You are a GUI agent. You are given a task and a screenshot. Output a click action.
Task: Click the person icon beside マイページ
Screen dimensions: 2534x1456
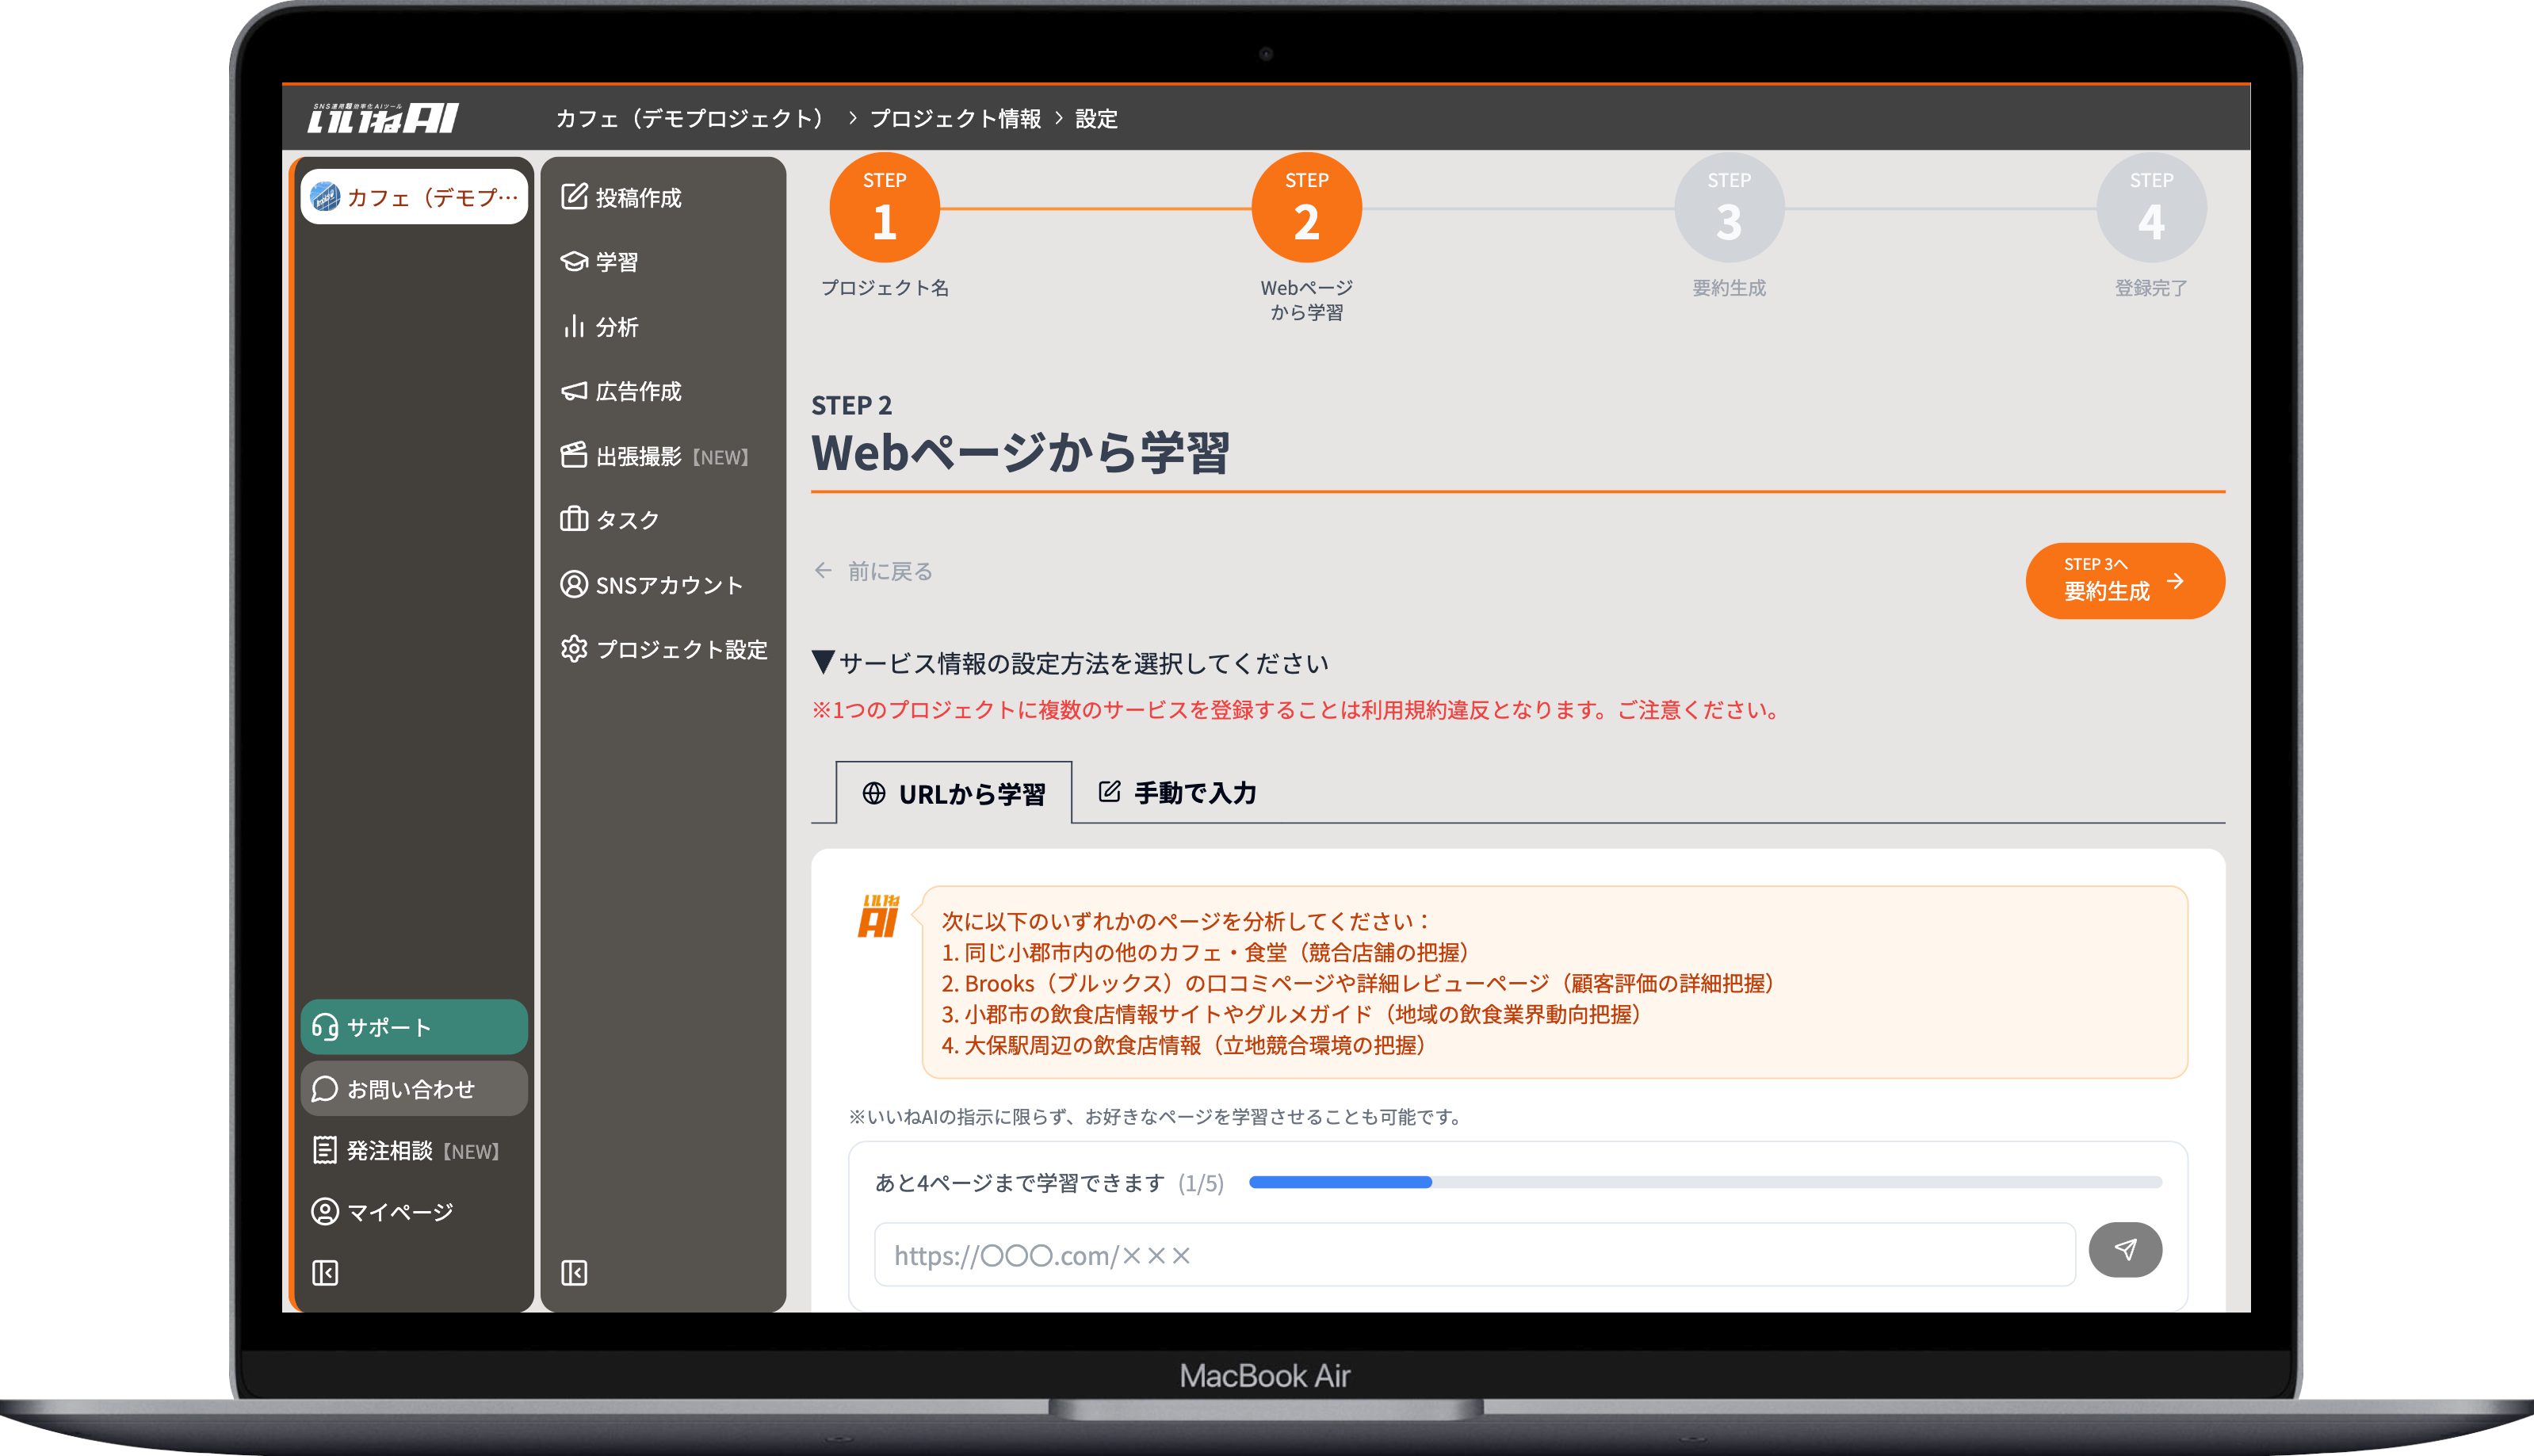click(x=325, y=1211)
